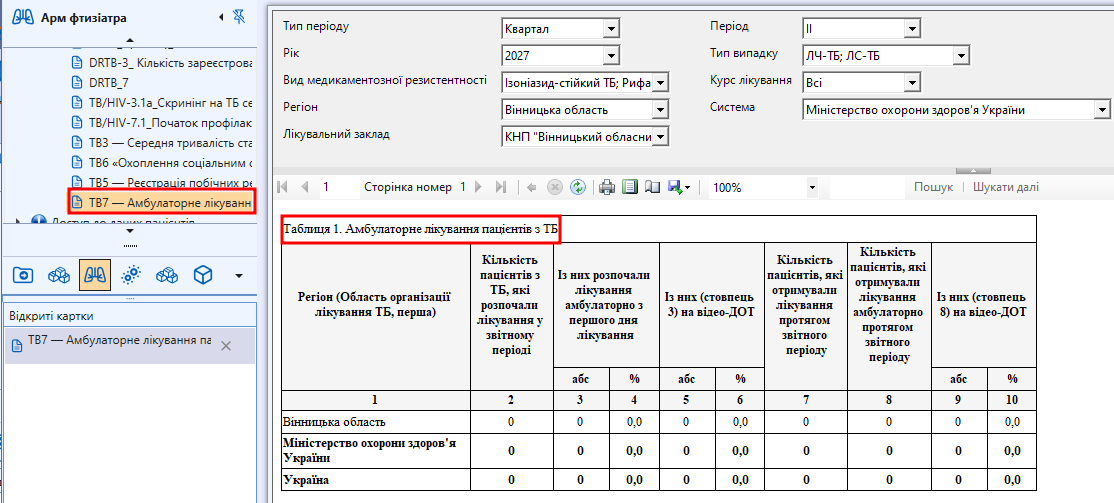The width and height of the screenshot is (1114, 503).
Task: Switch to print layout view
Action: [x=629, y=188]
